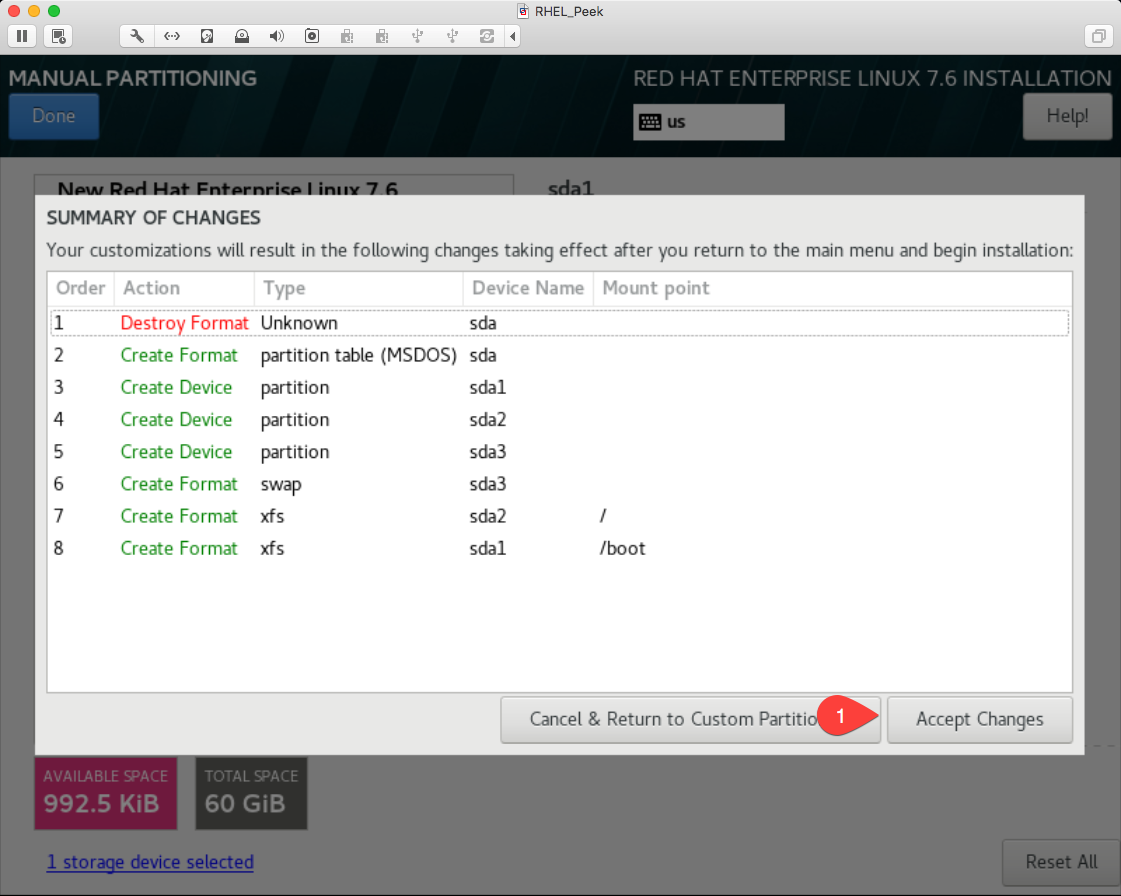Select Create Device row for sda1

[x=560, y=388]
